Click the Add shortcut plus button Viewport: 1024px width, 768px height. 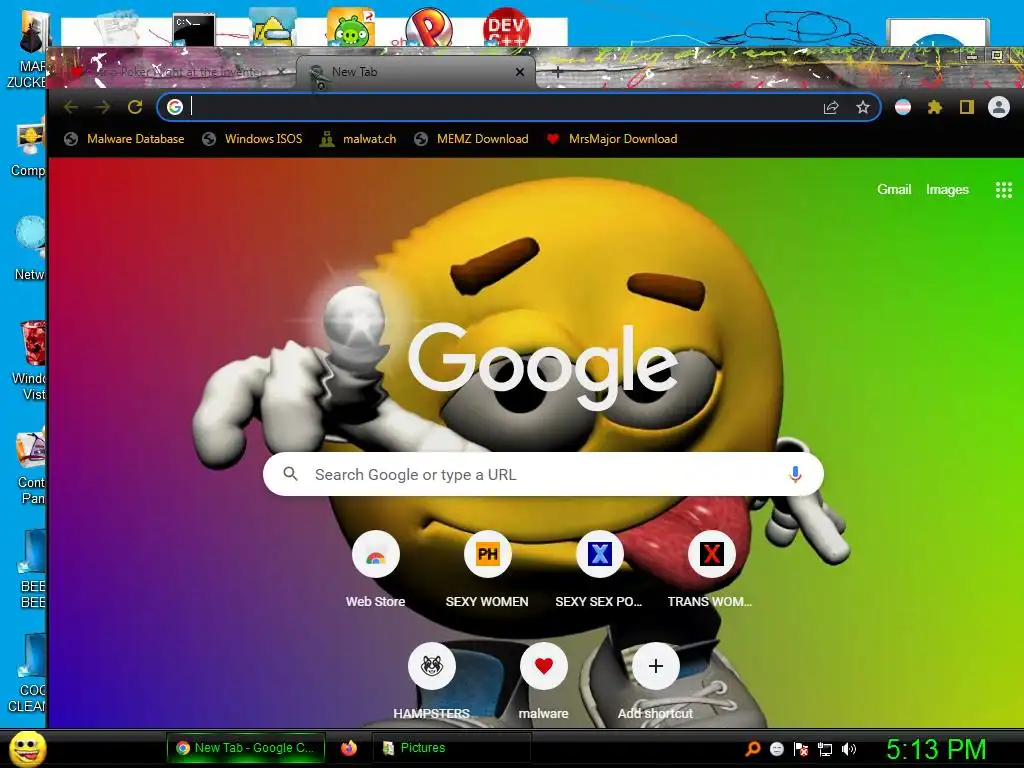[x=656, y=665]
